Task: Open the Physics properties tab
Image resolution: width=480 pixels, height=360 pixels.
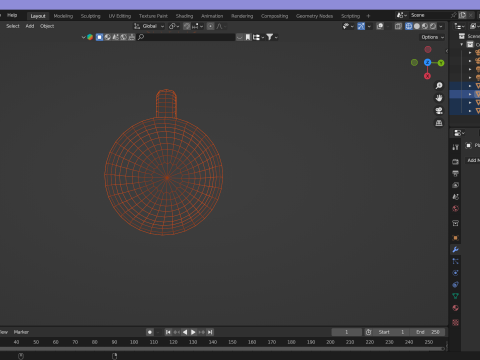Action: pyautogui.click(x=455, y=273)
